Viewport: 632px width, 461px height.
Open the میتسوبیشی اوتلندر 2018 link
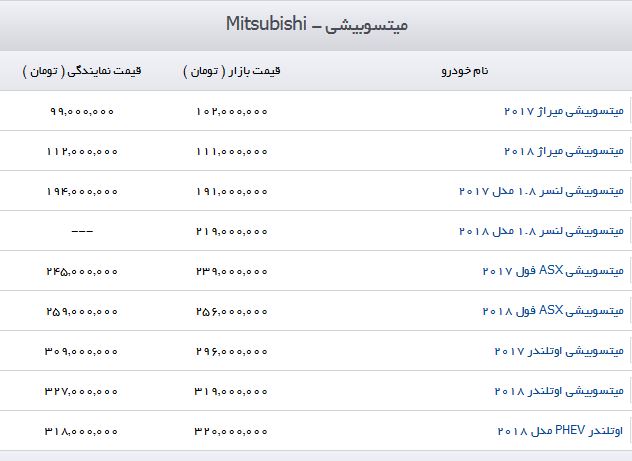tap(559, 391)
